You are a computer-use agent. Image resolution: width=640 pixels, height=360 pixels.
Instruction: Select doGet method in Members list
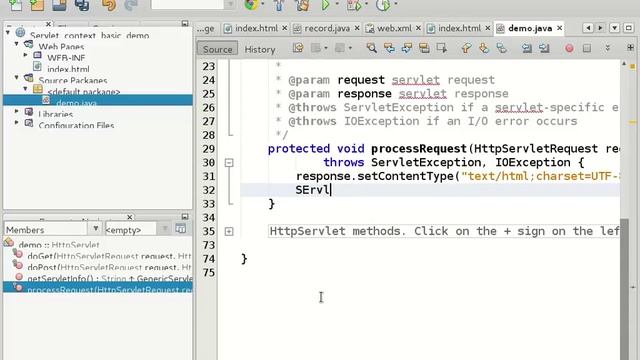pos(109,256)
